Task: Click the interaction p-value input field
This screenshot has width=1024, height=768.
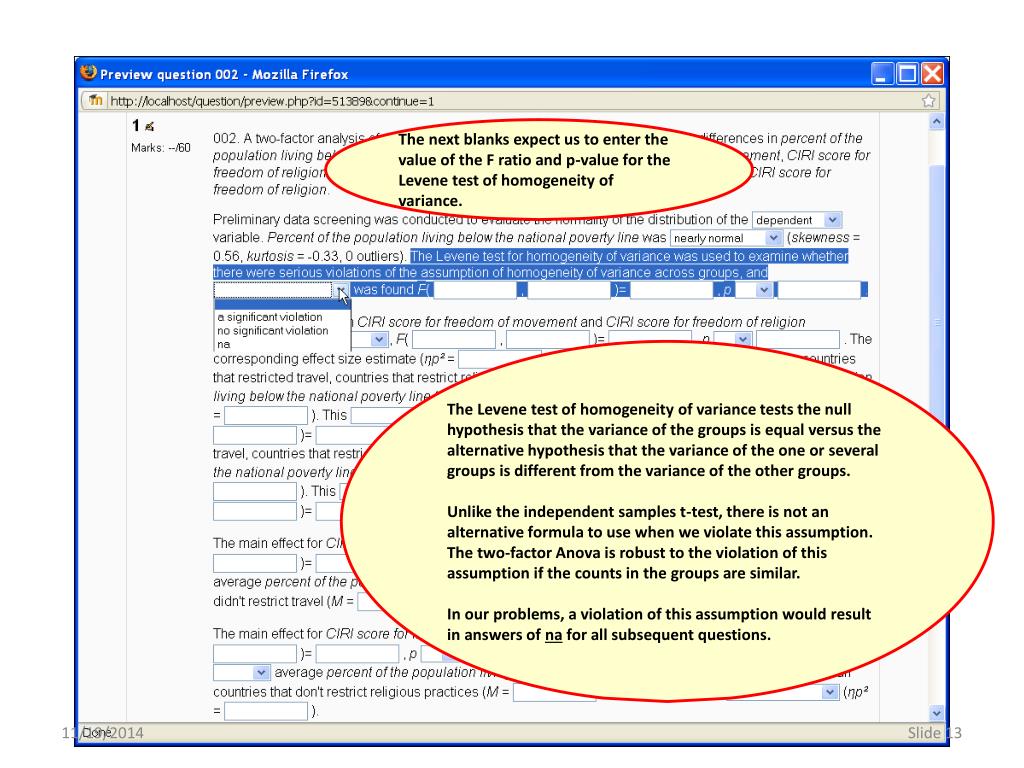Action: [x=797, y=340]
